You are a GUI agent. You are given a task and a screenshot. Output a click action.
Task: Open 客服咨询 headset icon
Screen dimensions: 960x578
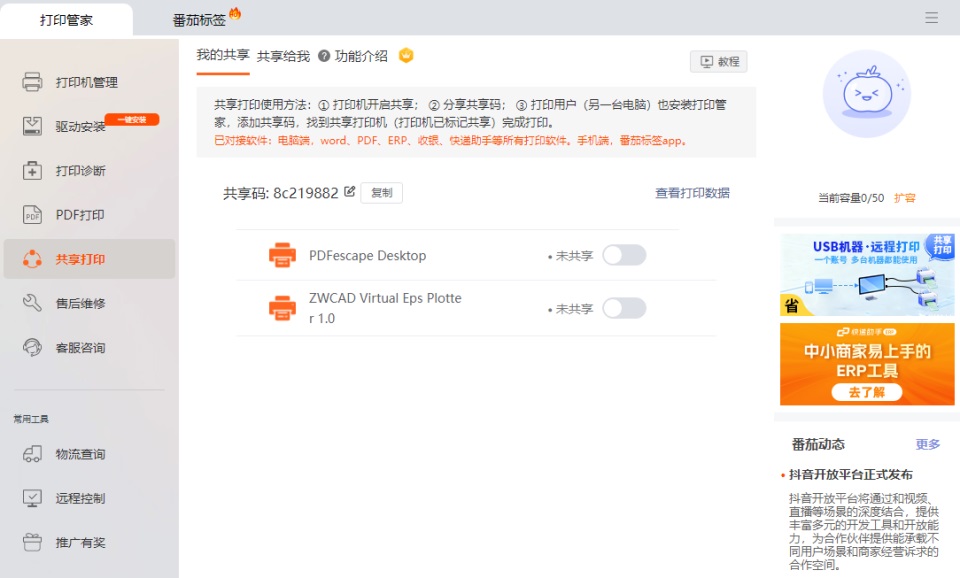[x=32, y=347]
